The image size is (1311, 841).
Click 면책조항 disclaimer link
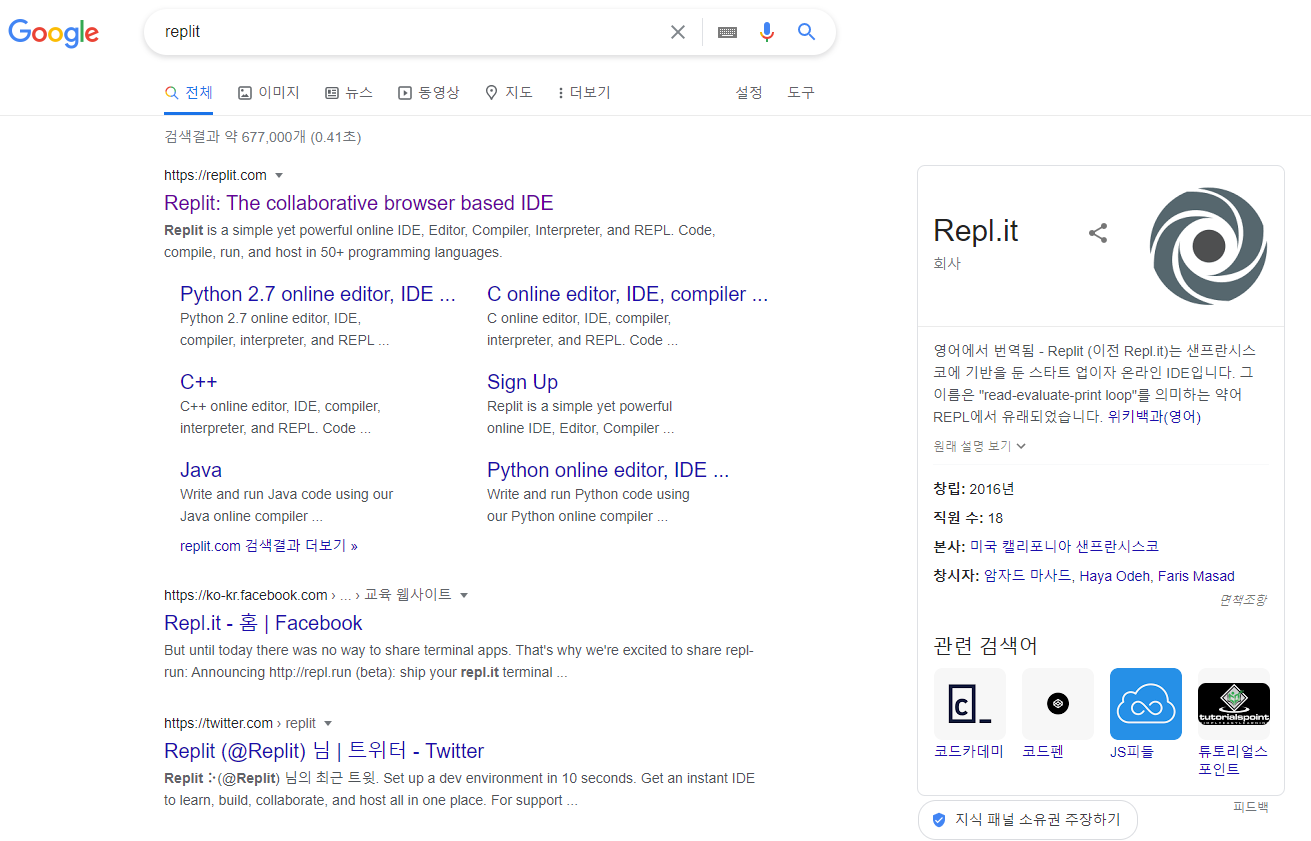click(1243, 600)
